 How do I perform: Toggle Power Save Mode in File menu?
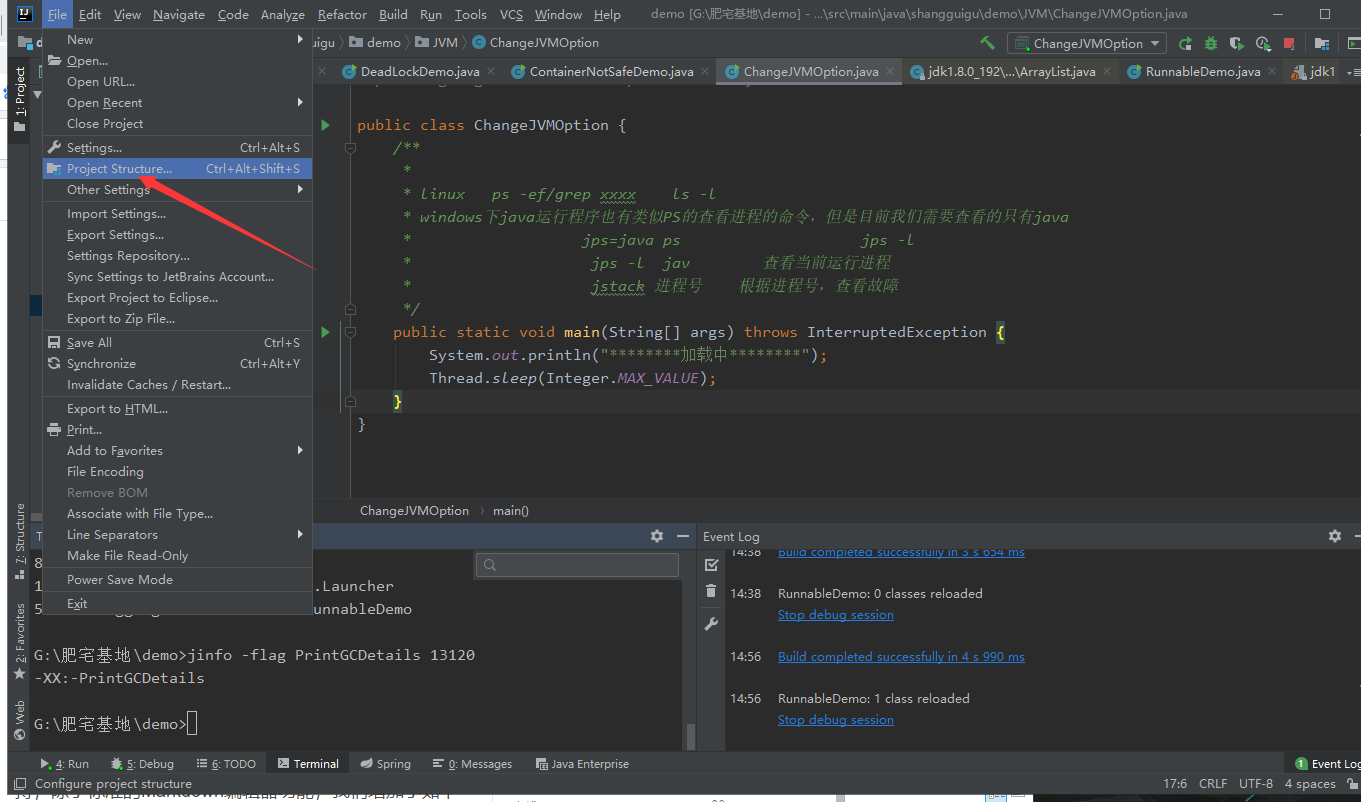coord(177,580)
